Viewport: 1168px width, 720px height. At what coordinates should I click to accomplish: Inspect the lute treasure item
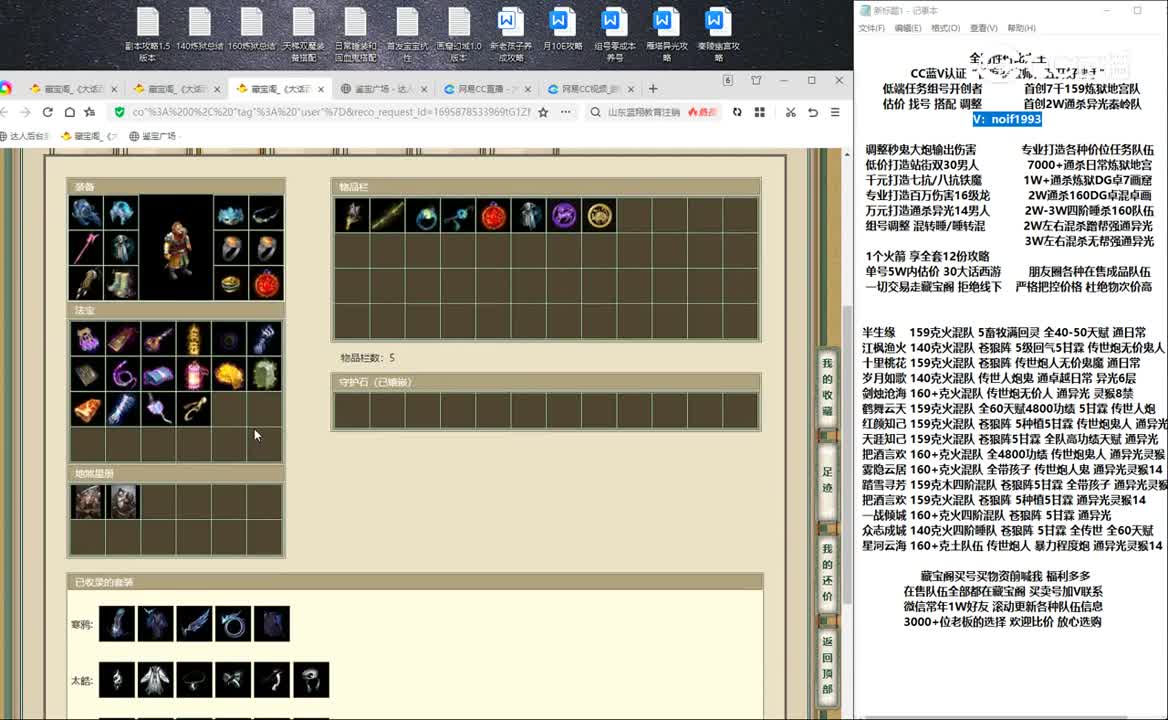tap(159, 339)
